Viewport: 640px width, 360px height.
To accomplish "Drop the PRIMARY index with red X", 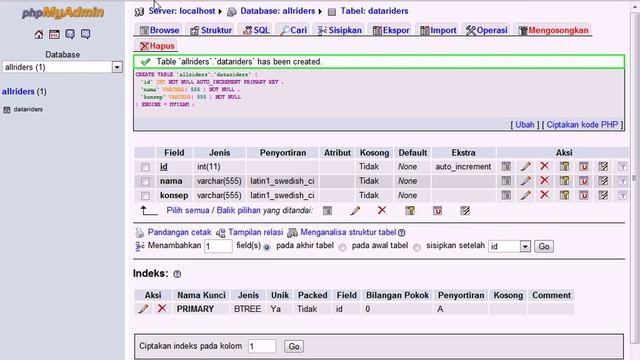I will [162, 308].
